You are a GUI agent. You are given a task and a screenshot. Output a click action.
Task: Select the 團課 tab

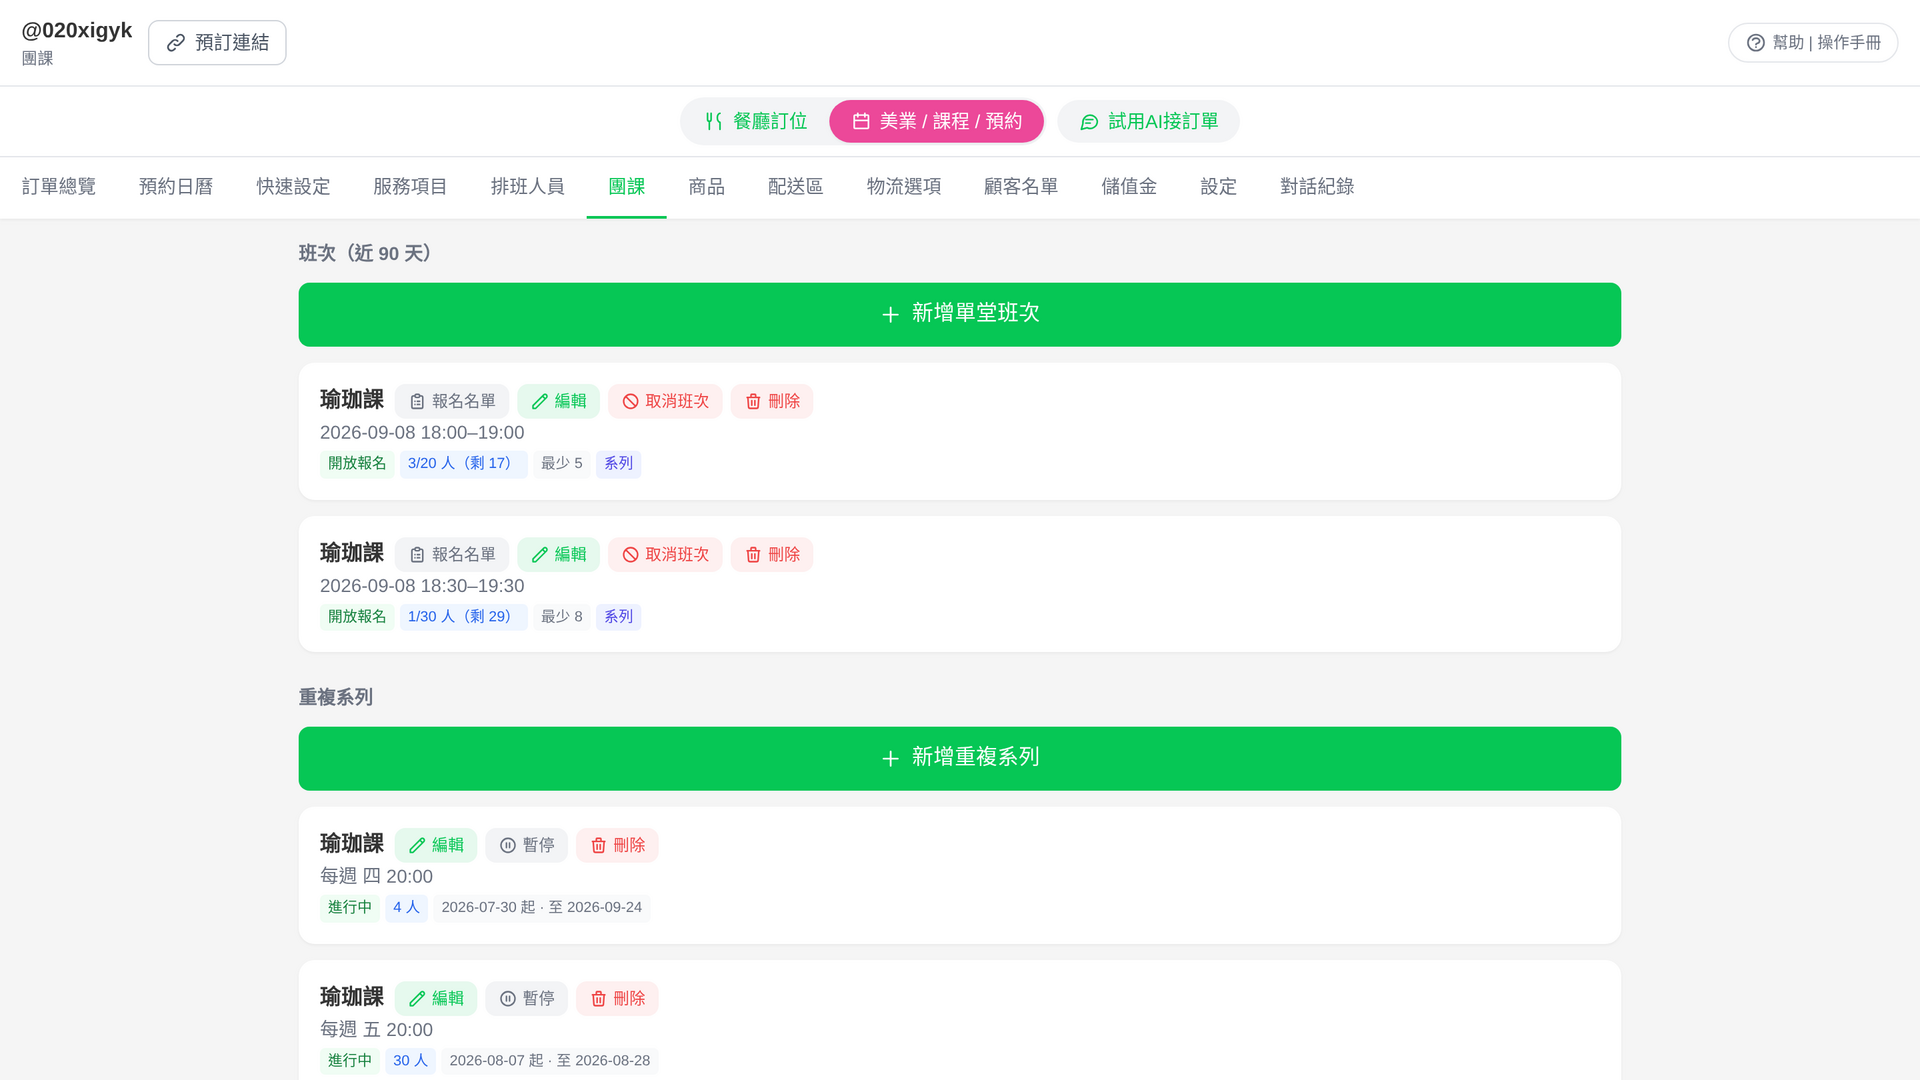627,187
